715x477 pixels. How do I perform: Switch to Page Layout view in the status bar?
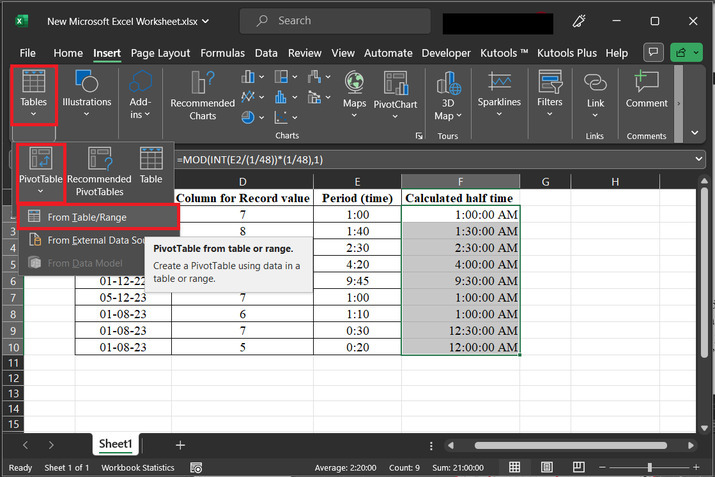(548, 467)
